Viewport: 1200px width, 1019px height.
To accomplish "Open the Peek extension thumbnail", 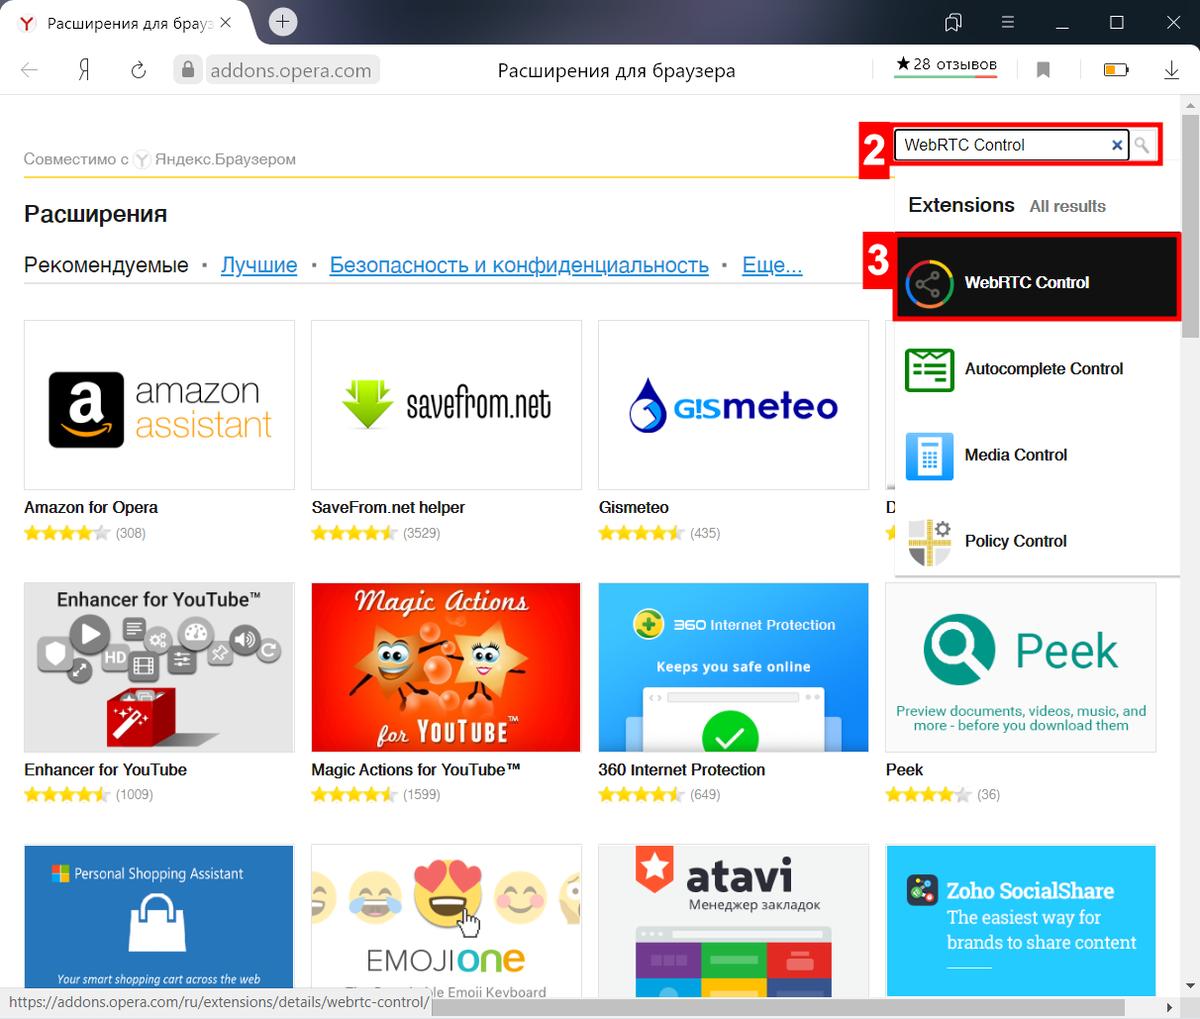I will coord(1020,667).
